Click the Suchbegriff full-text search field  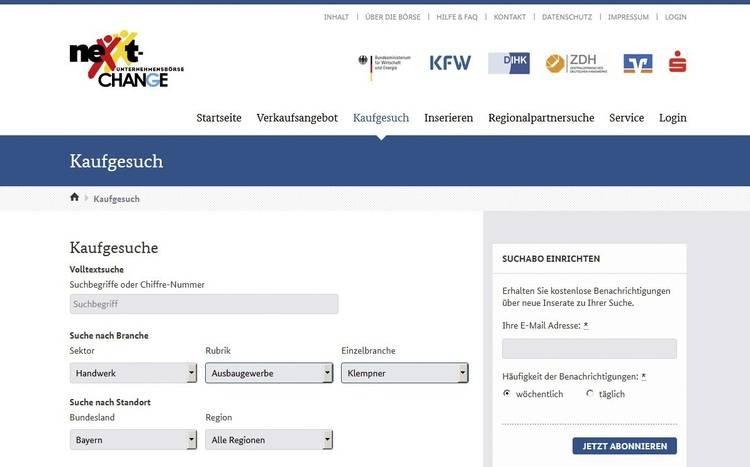click(204, 304)
